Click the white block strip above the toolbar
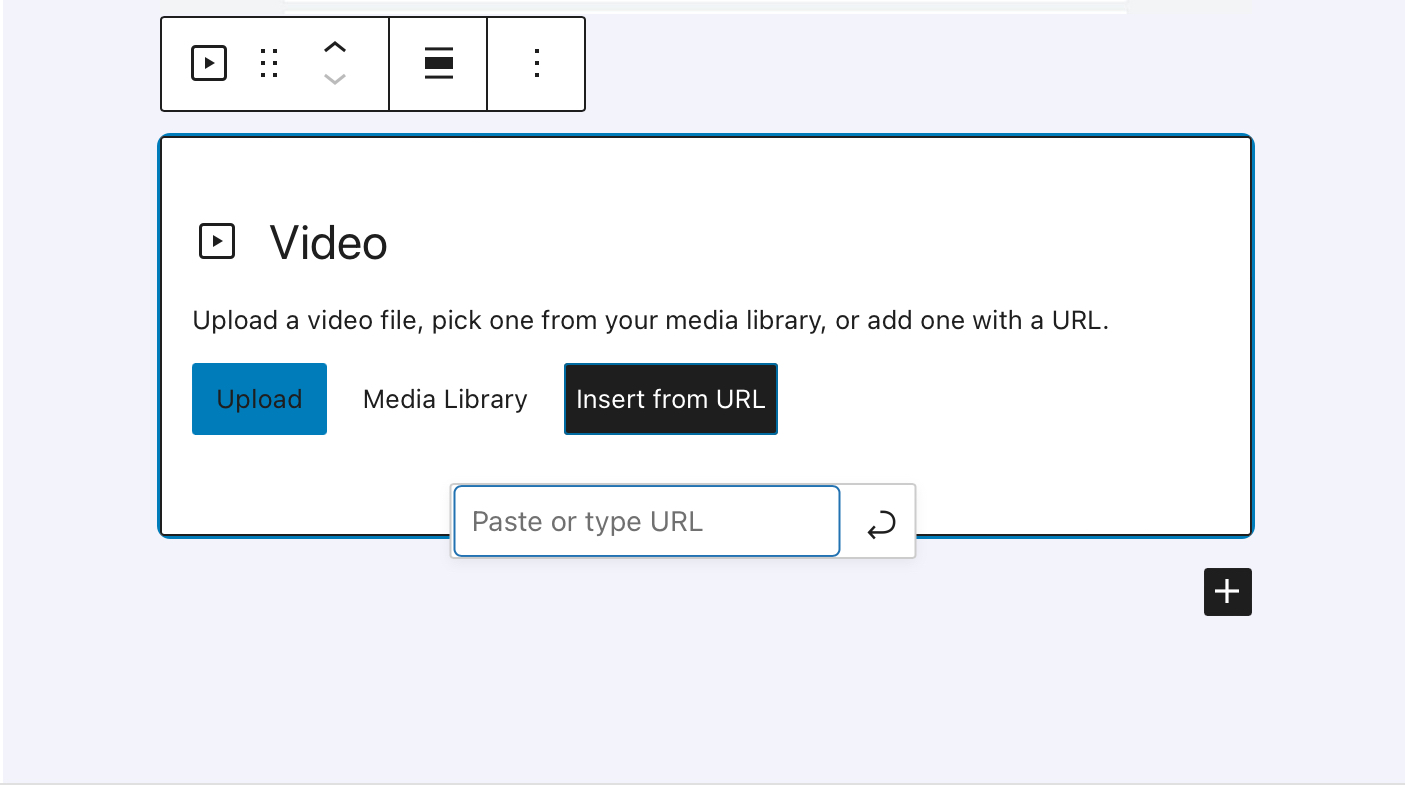Screen dimensions: 1405x785 coord(705,6)
